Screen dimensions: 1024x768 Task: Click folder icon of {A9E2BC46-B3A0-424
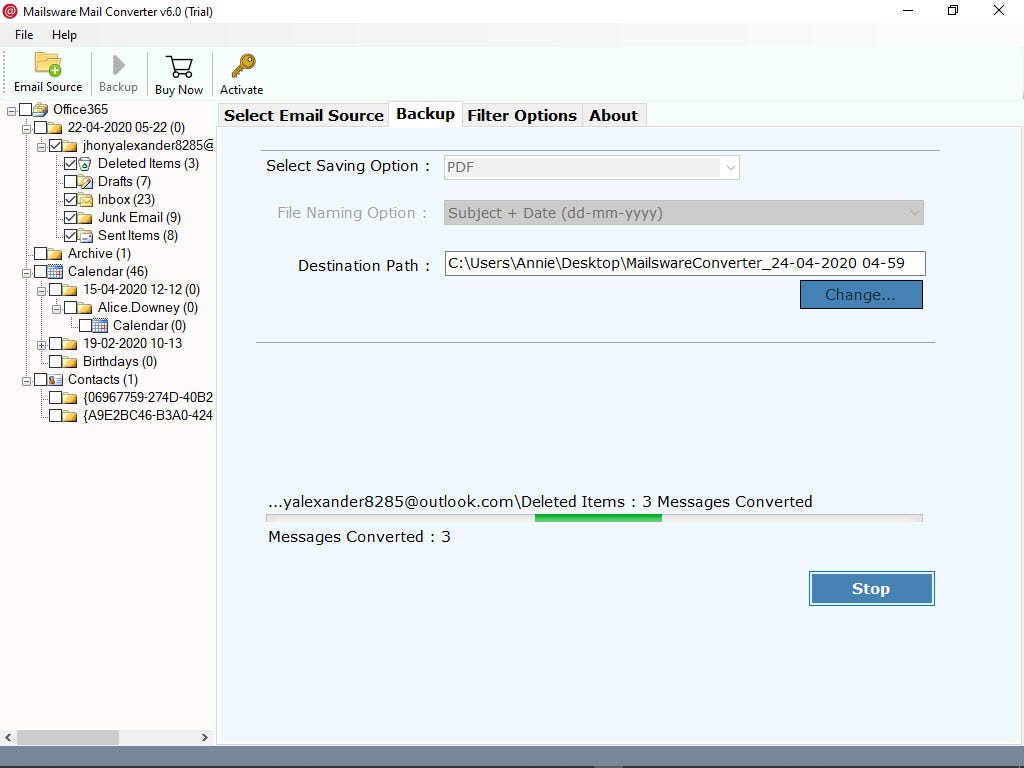(x=70, y=415)
